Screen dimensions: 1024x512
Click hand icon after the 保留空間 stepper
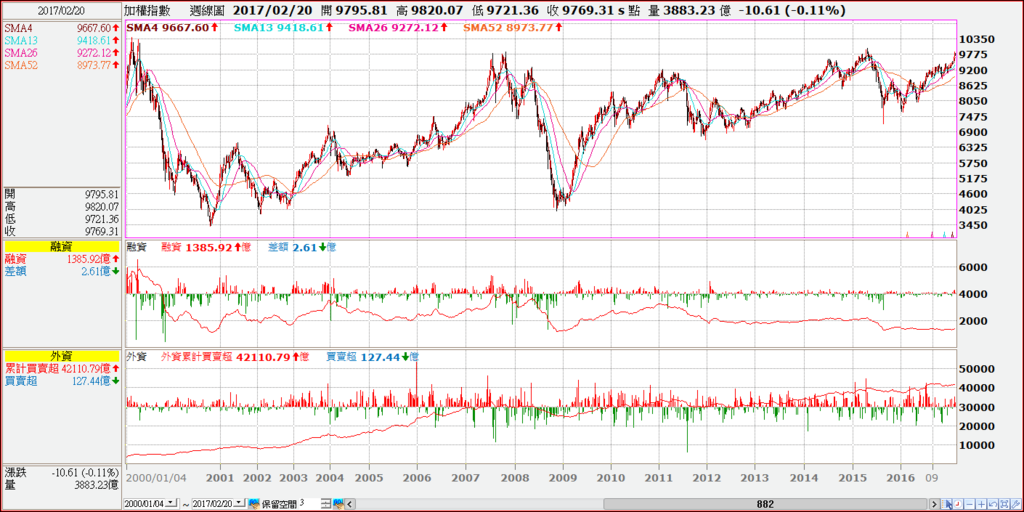(338, 504)
